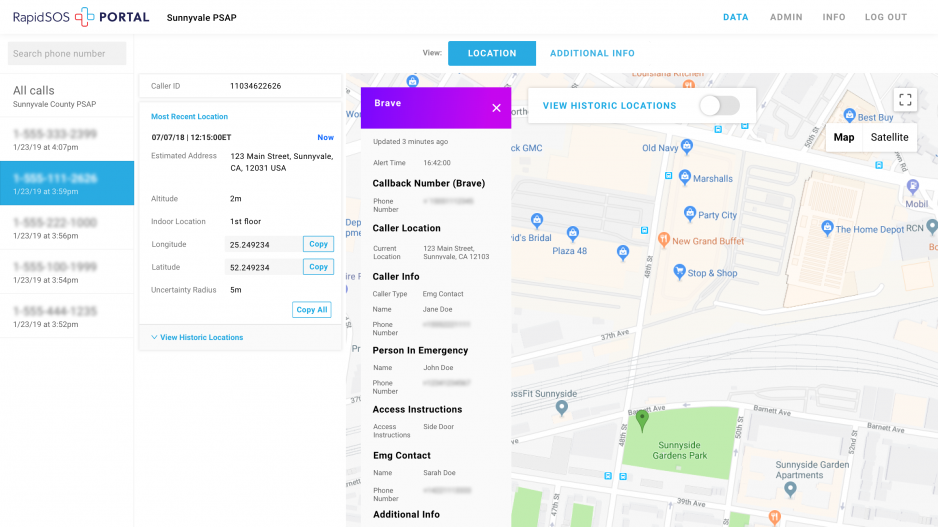Click the RapidSOS Portal logo
The image size is (938, 527).
coord(81,17)
